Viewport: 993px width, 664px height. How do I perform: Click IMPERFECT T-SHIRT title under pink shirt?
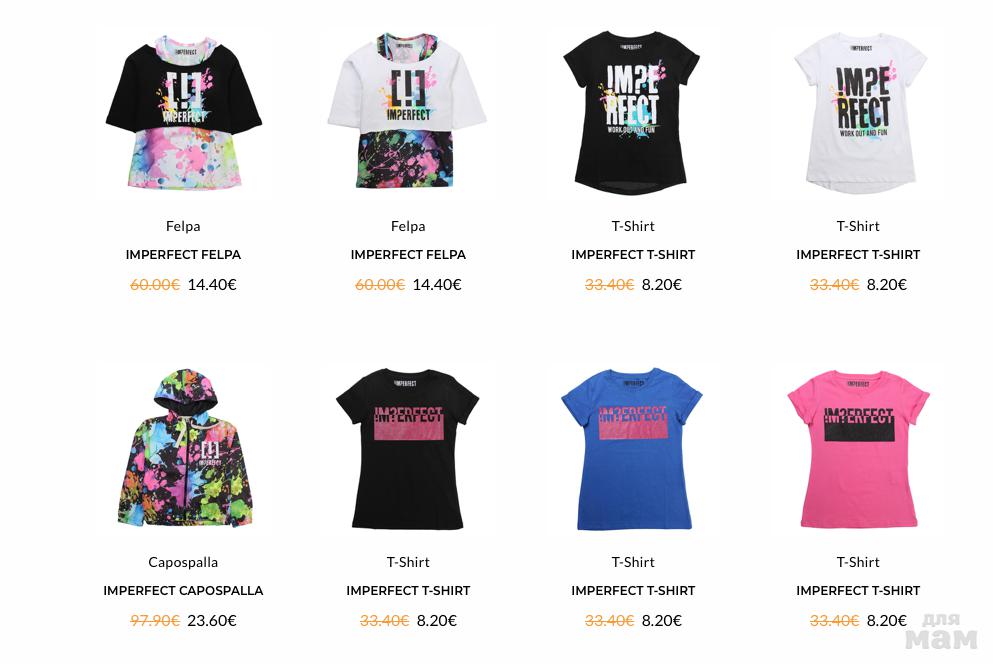(858, 591)
